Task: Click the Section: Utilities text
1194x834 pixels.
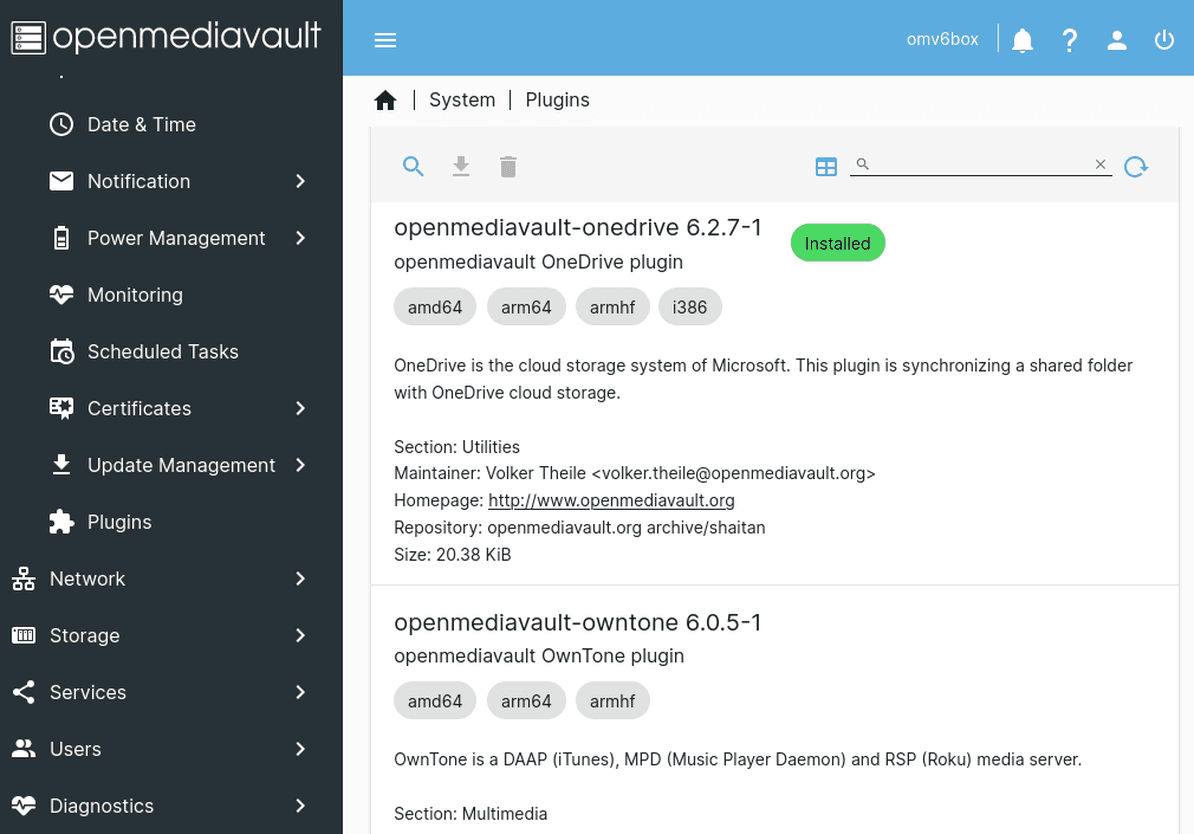Action: point(457,446)
